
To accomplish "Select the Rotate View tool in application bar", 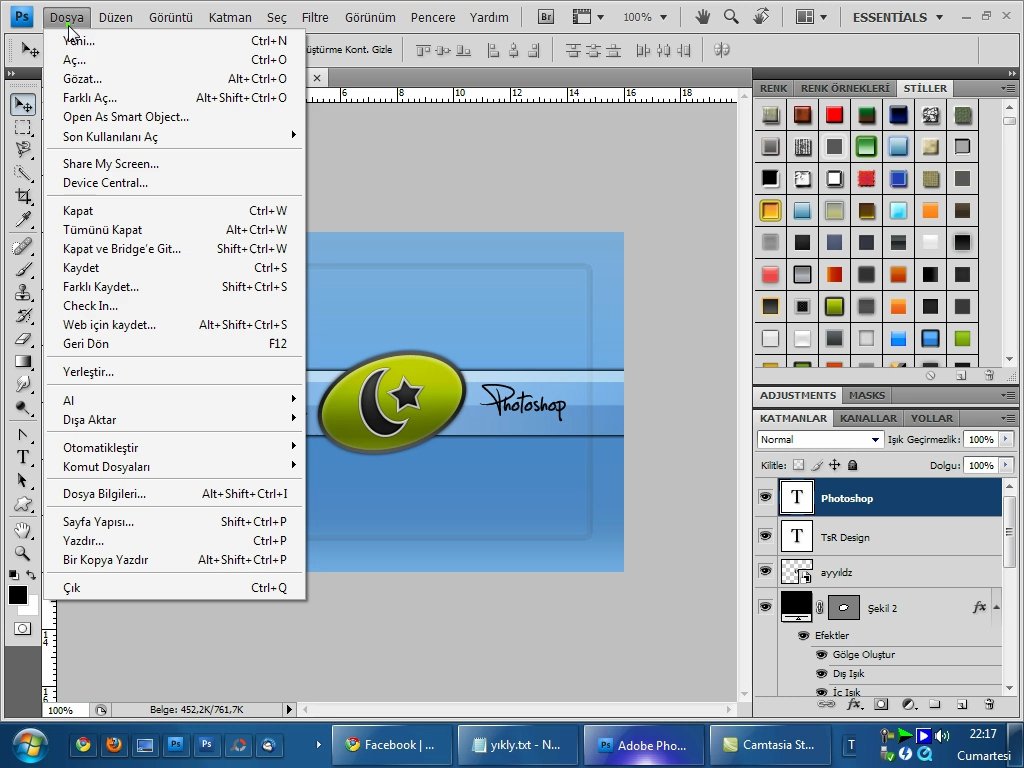I will pyautogui.click(x=761, y=17).
